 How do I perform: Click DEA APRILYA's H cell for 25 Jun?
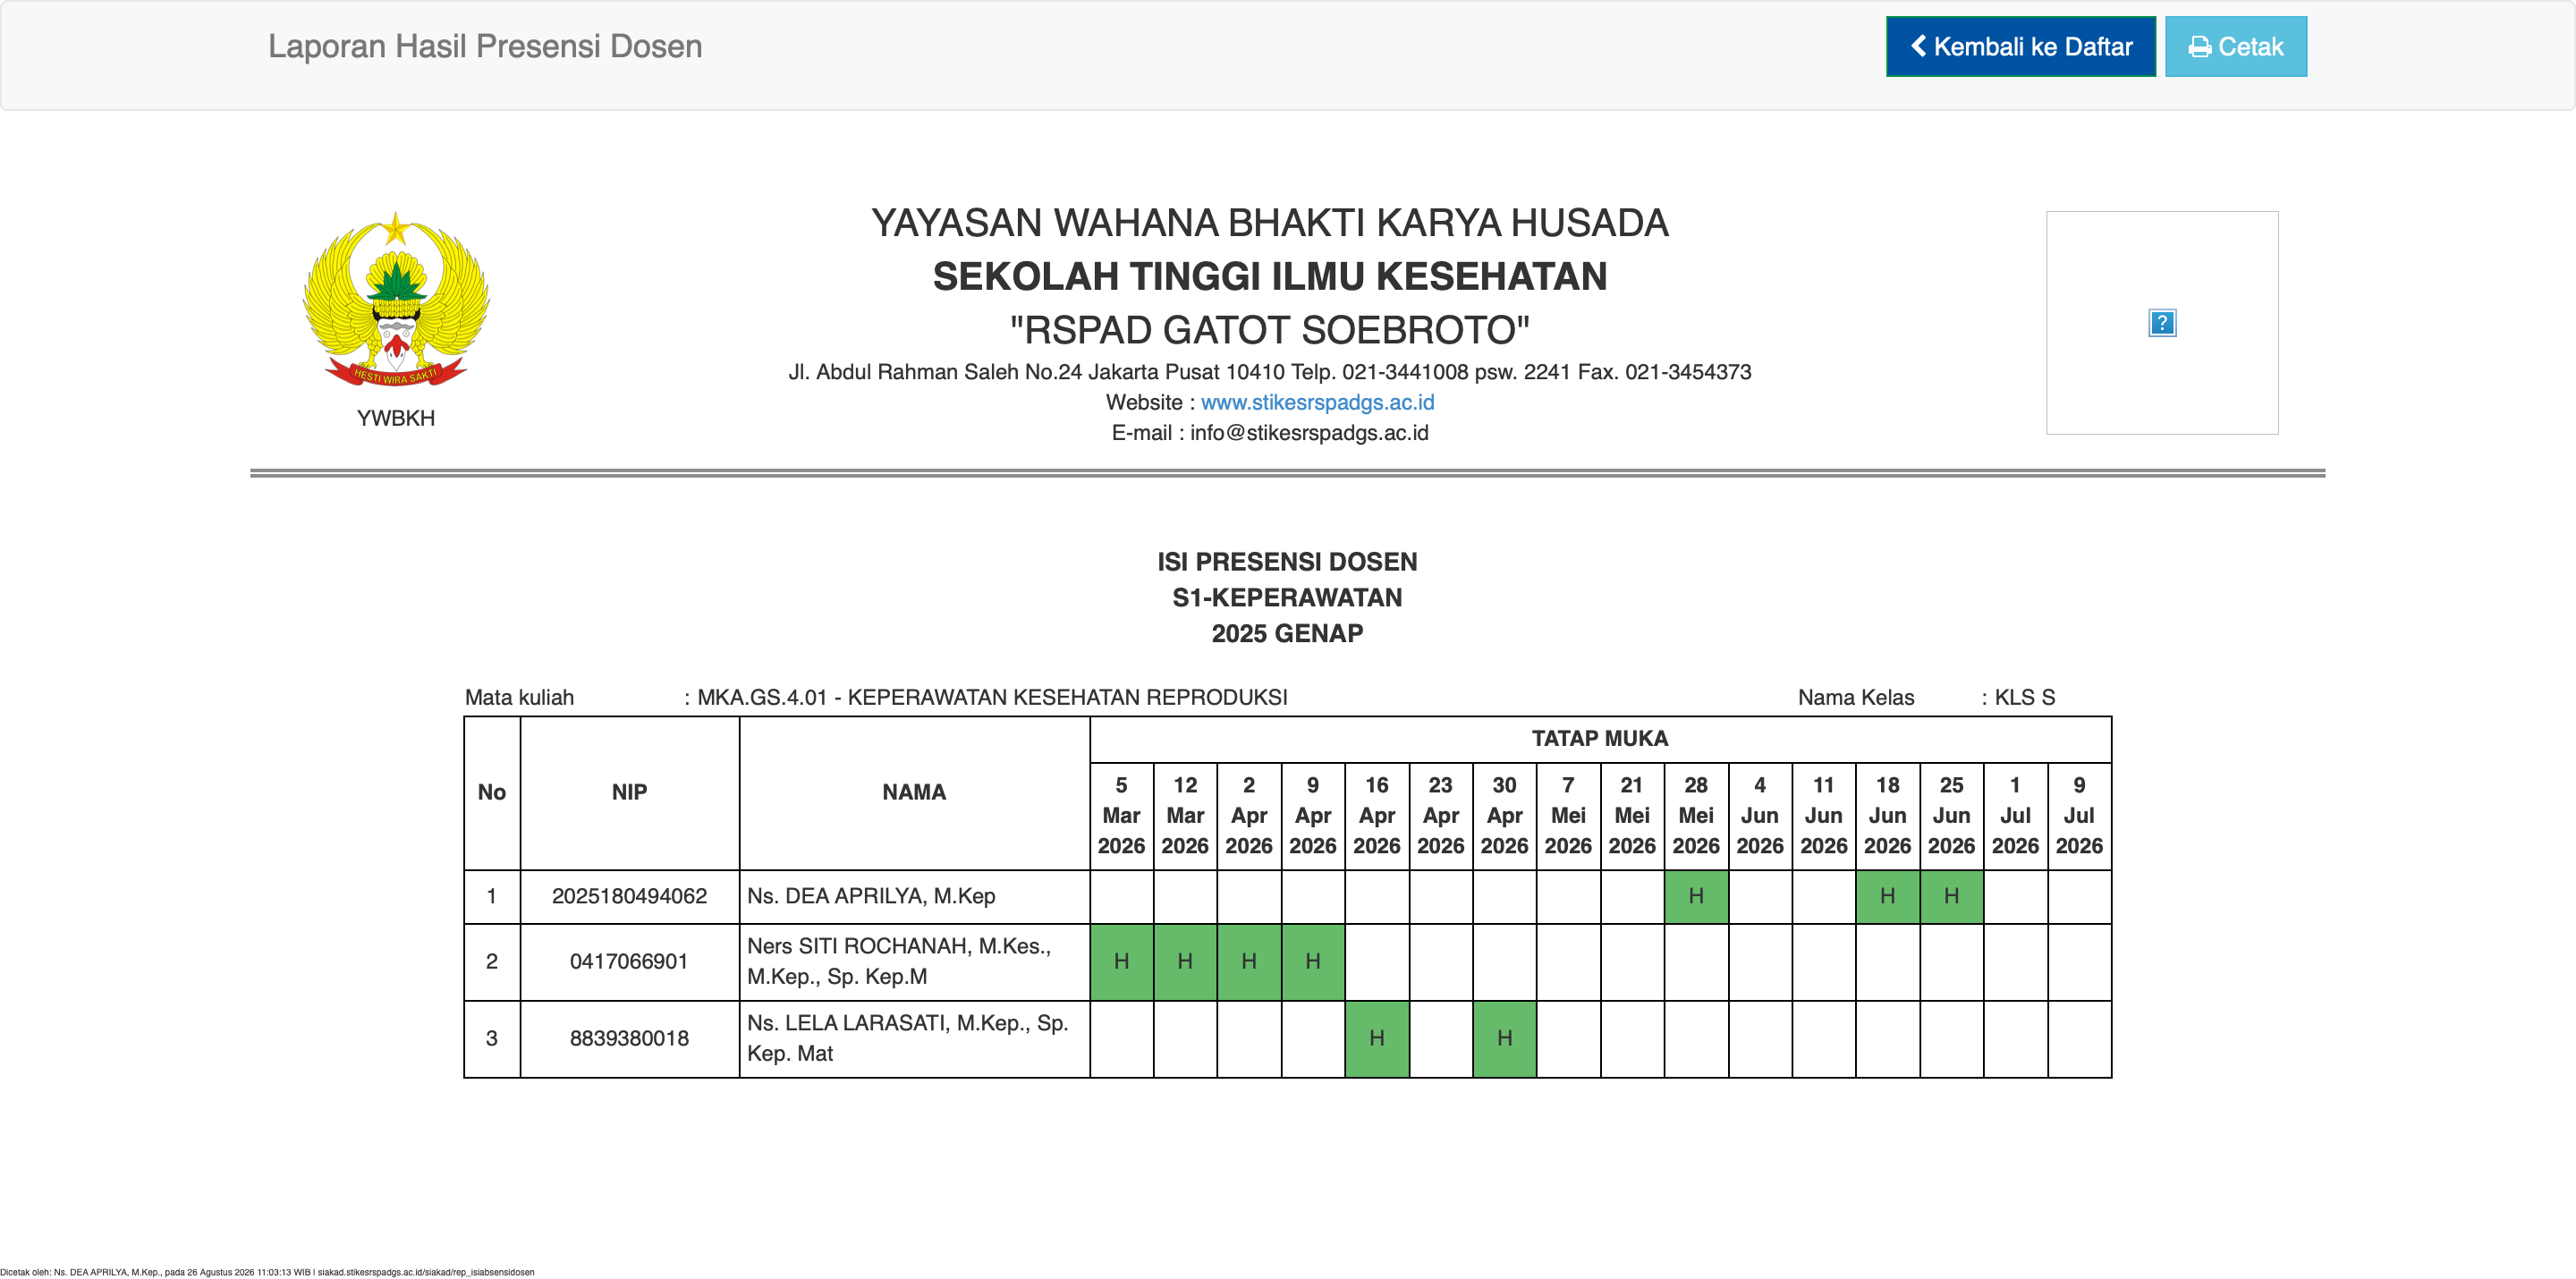pos(1952,896)
